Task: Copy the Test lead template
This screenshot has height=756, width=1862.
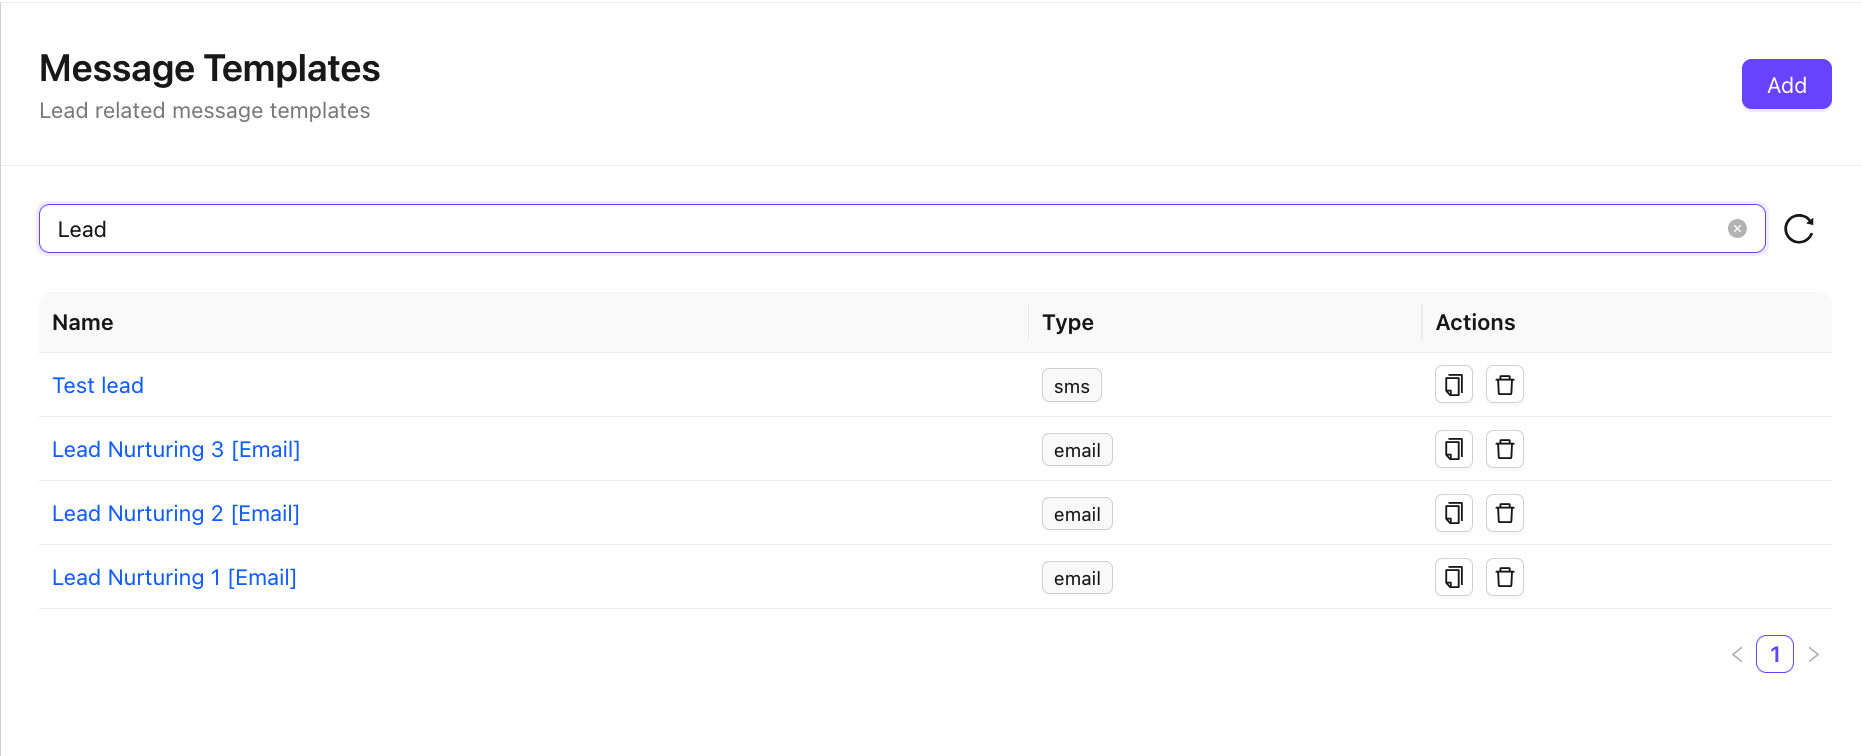Action: click(1453, 385)
